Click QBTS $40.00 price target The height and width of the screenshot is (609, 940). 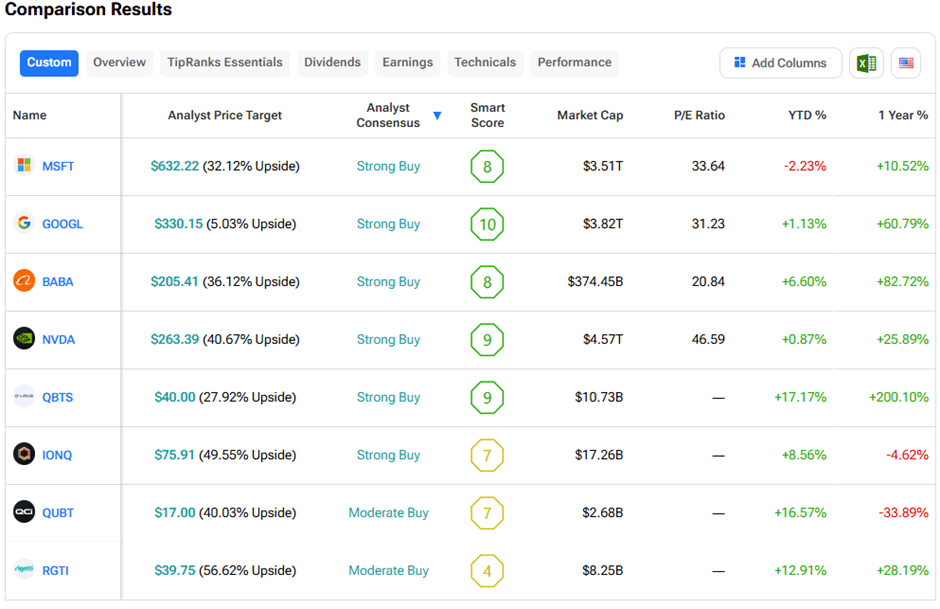pyautogui.click(x=175, y=397)
